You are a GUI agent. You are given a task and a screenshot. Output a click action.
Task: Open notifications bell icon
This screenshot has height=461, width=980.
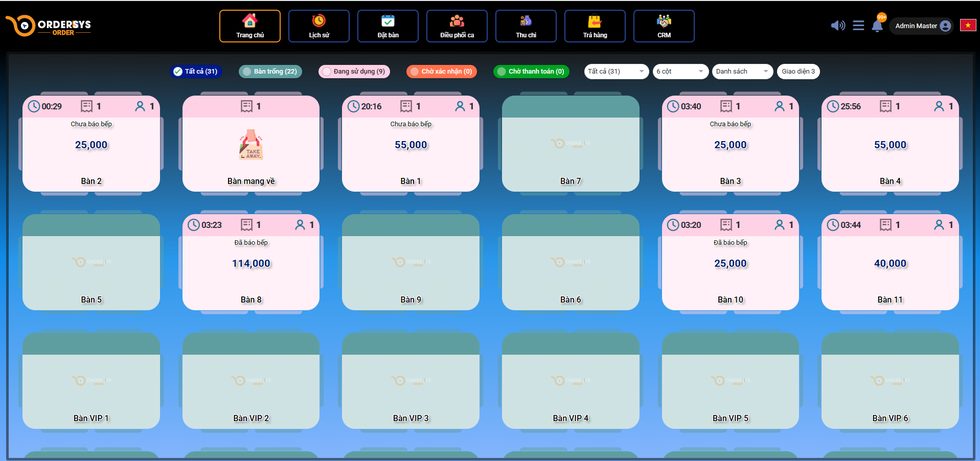pos(878,26)
